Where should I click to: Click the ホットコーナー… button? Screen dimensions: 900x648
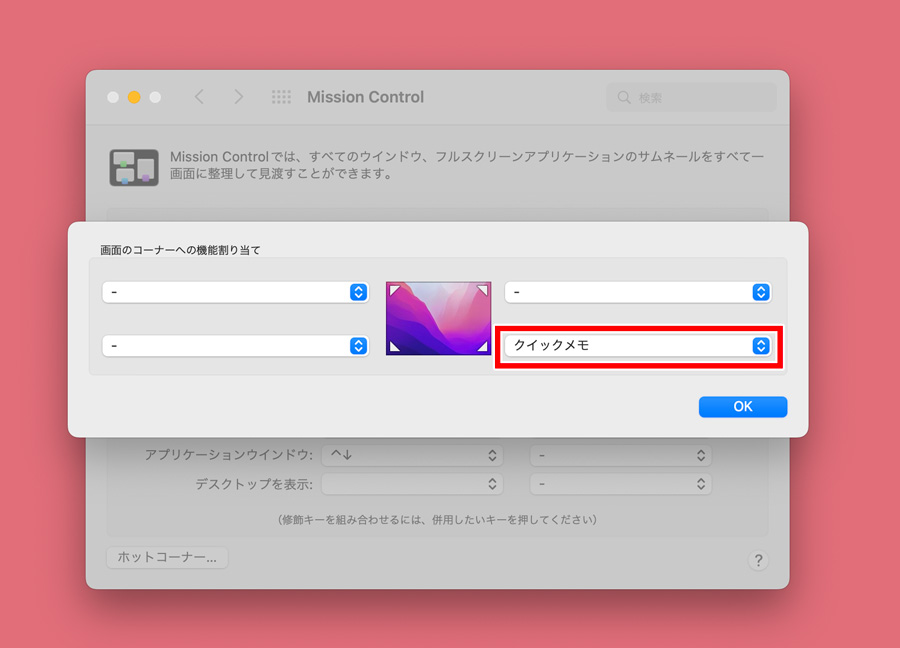167,557
